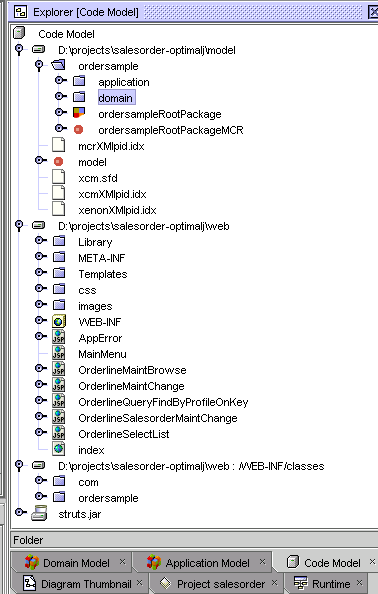Screen dimensions: 378x594
Task: Select the xenonXMlpid.idx file
Action: click(x=117, y=210)
